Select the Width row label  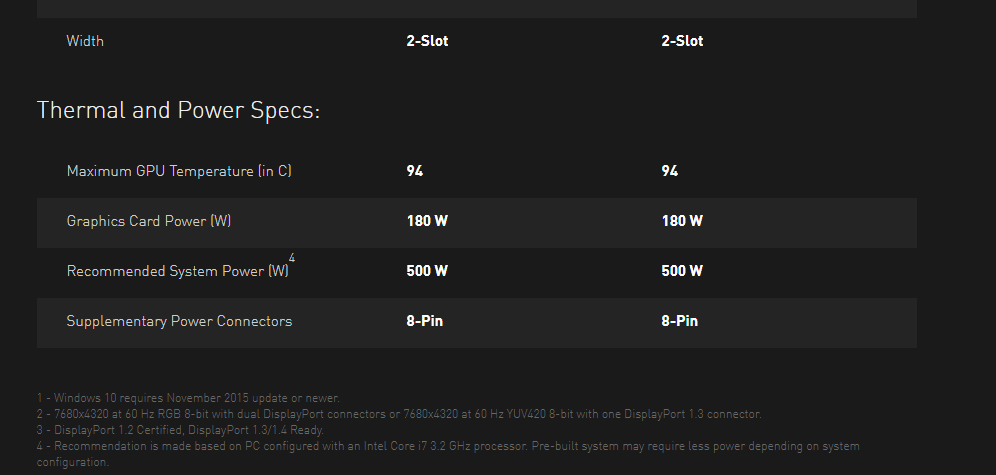pyautogui.click(x=85, y=41)
